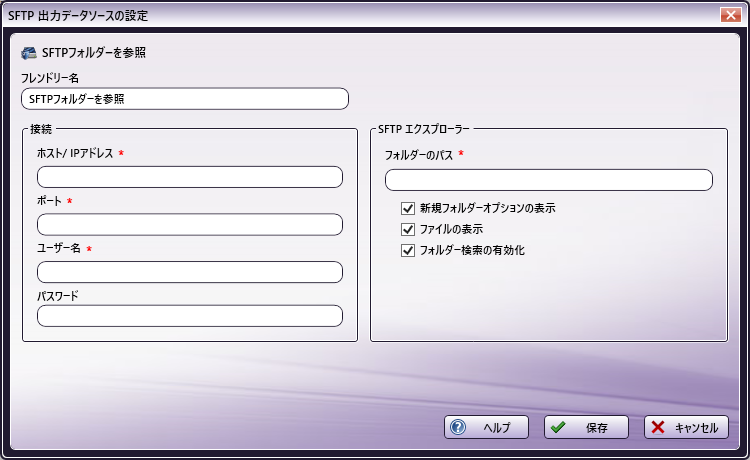Click the フォルダーのパス input field

tap(549, 180)
